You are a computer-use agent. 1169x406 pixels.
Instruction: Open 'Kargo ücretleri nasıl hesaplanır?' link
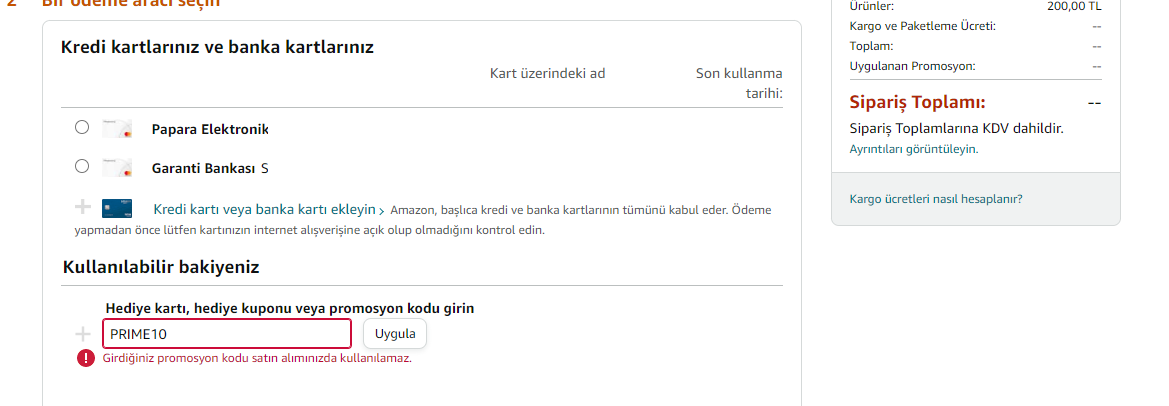click(x=935, y=199)
